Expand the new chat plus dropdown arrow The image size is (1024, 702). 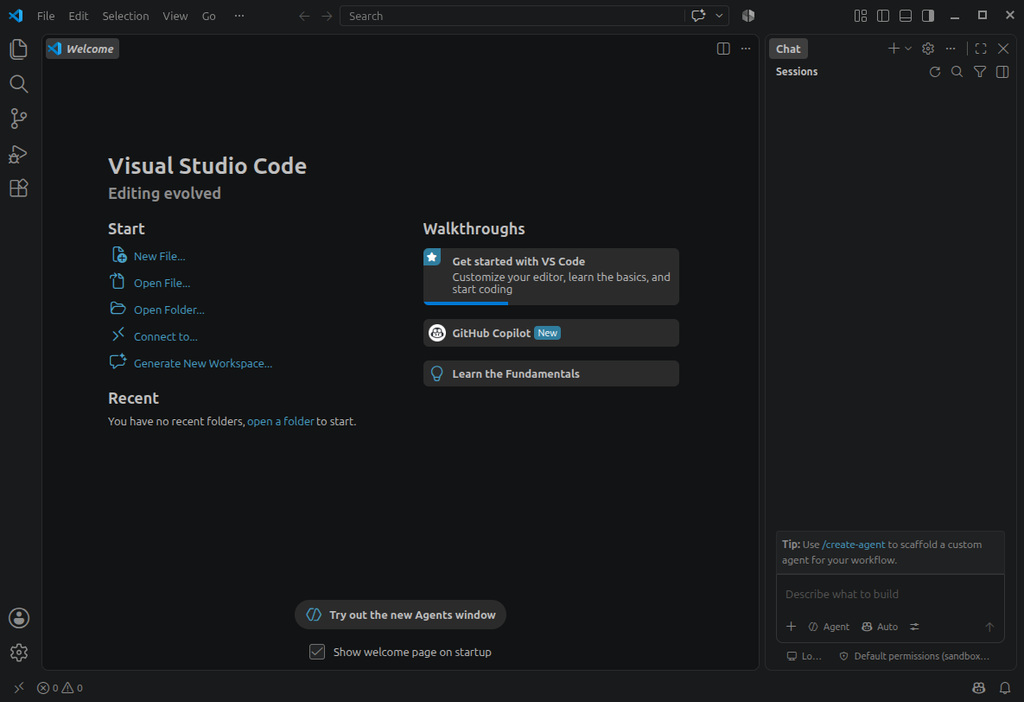click(x=908, y=49)
